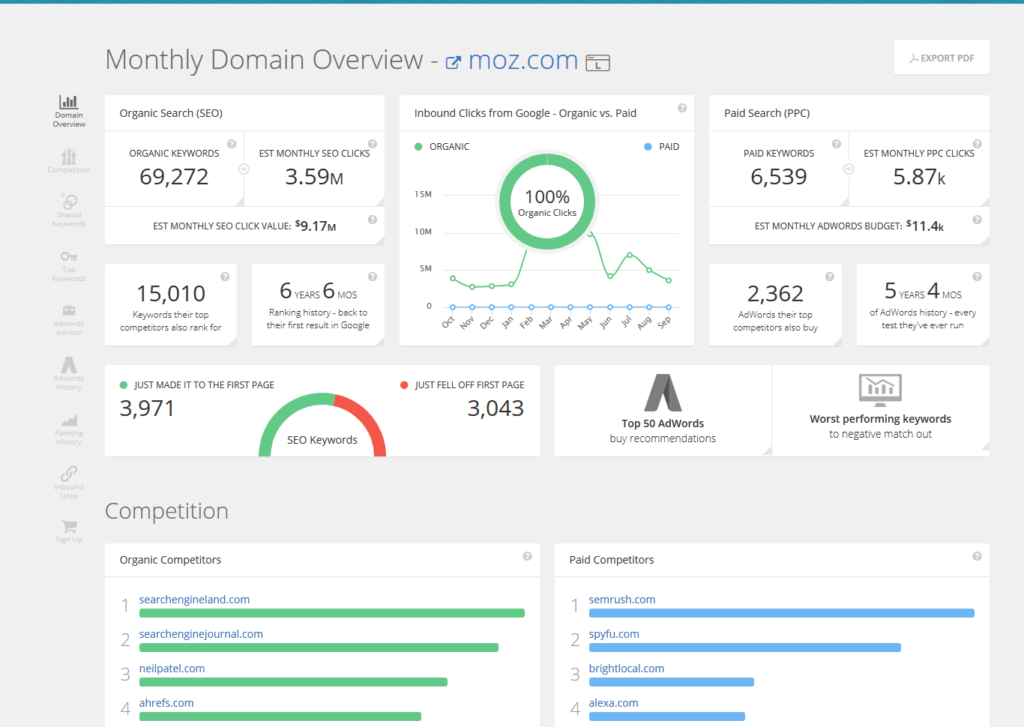Viewport: 1024px width, 727px height.
Task: Open Worst performing keywords tile
Action: [x=880, y=409]
